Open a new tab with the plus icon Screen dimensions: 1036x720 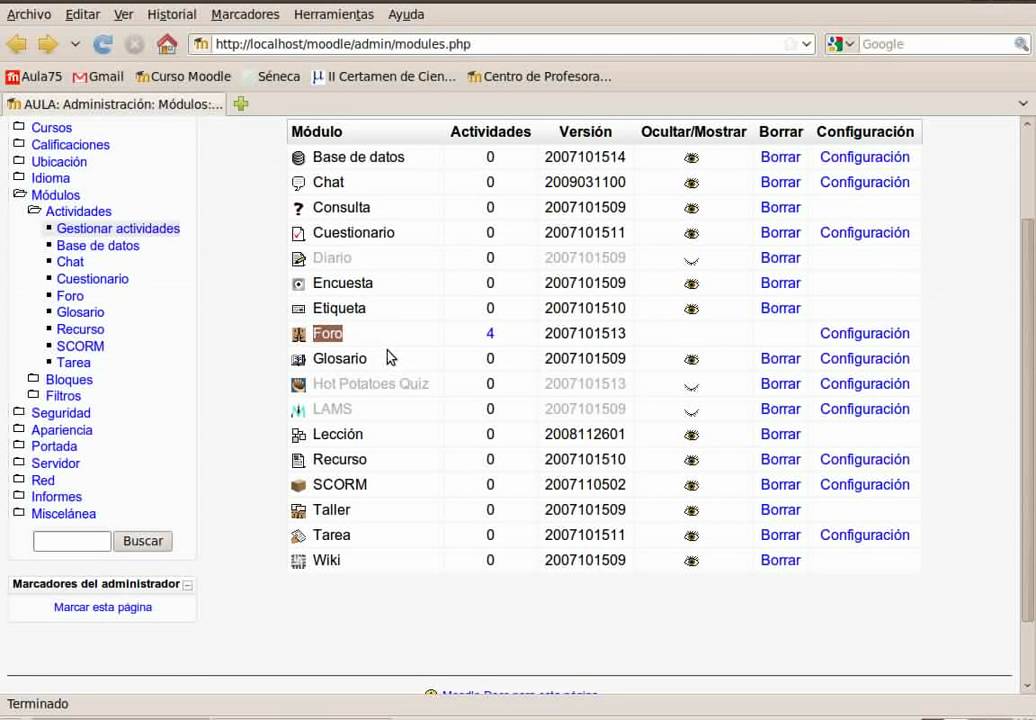241,104
